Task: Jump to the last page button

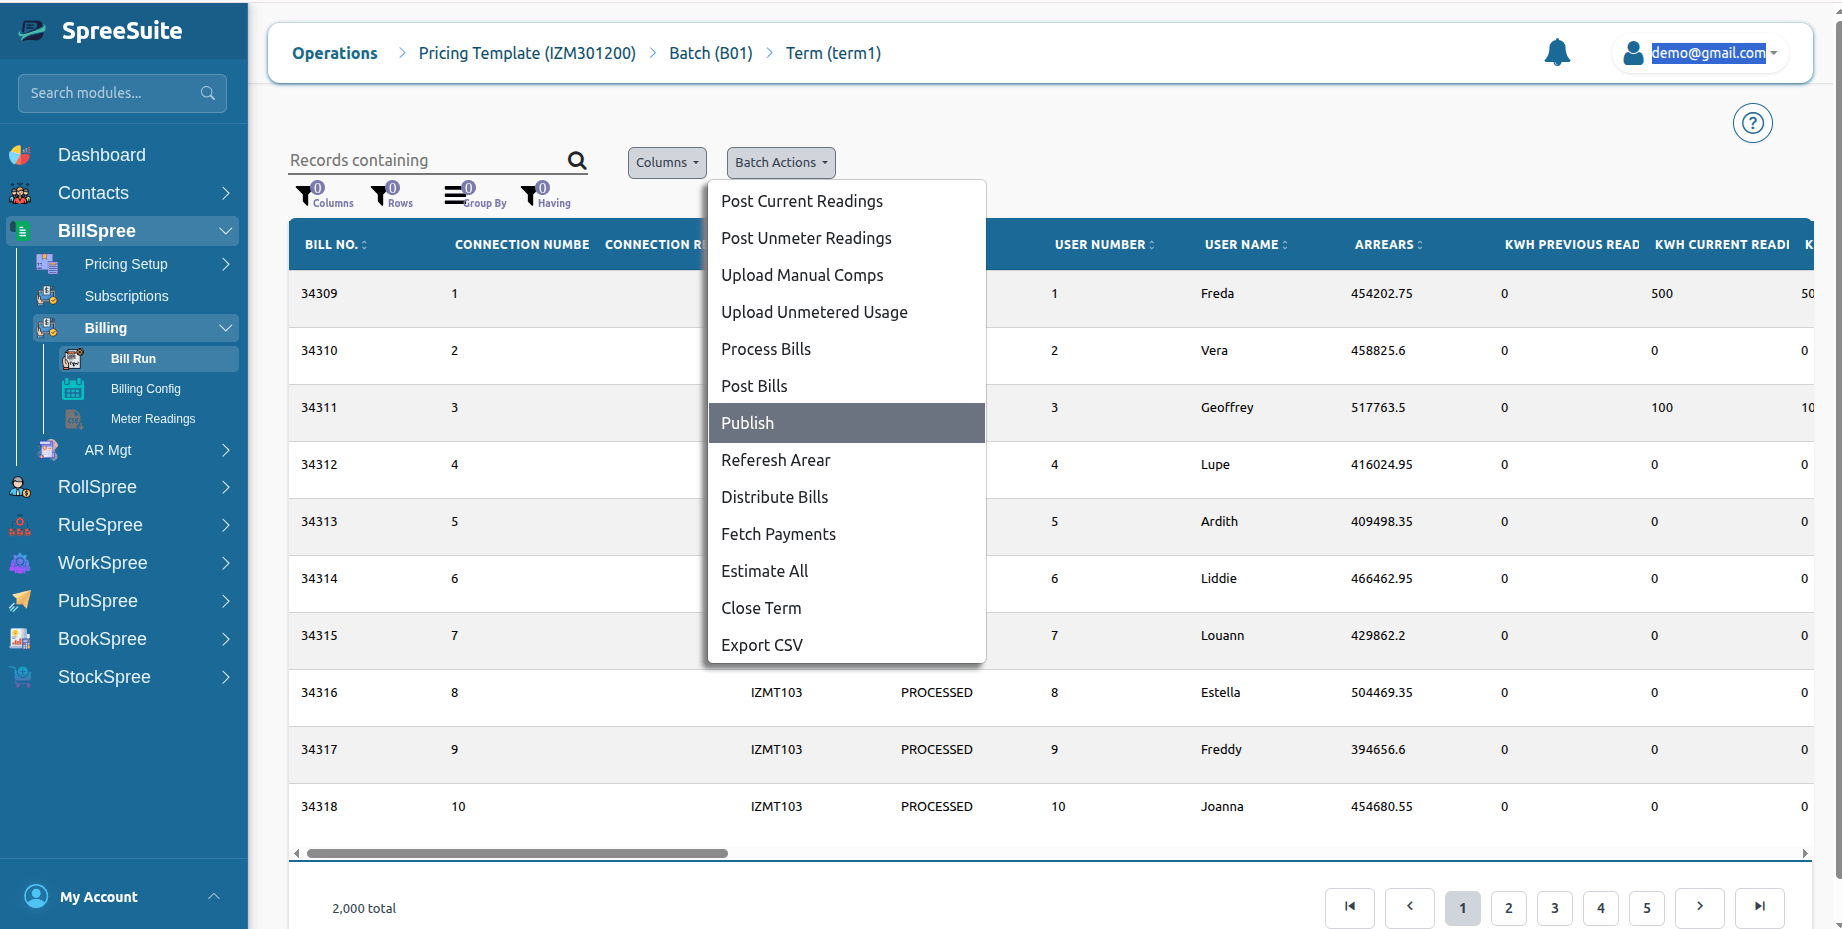Action: point(1760,907)
